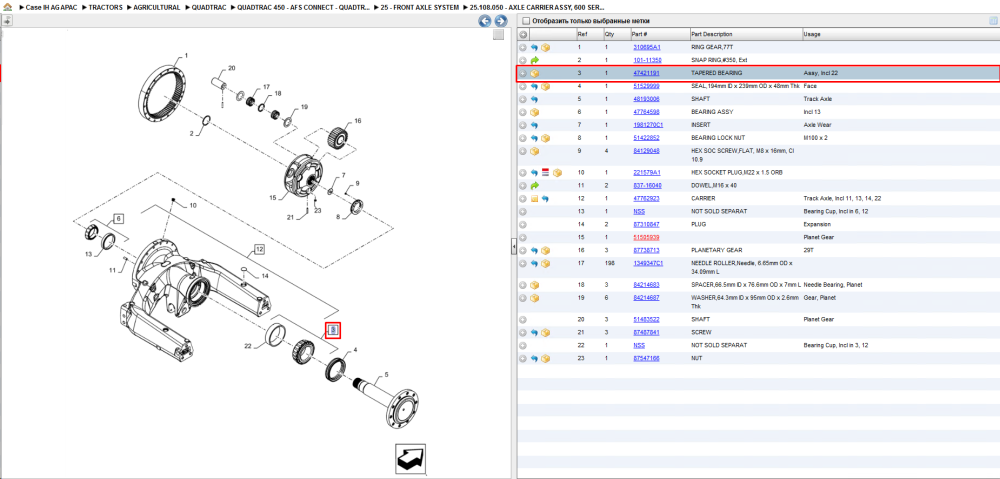The width and height of the screenshot is (1000, 479).
Task: Click the box icon on TAPERED BEARING row
Action: pyautogui.click(x=534, y=73)
